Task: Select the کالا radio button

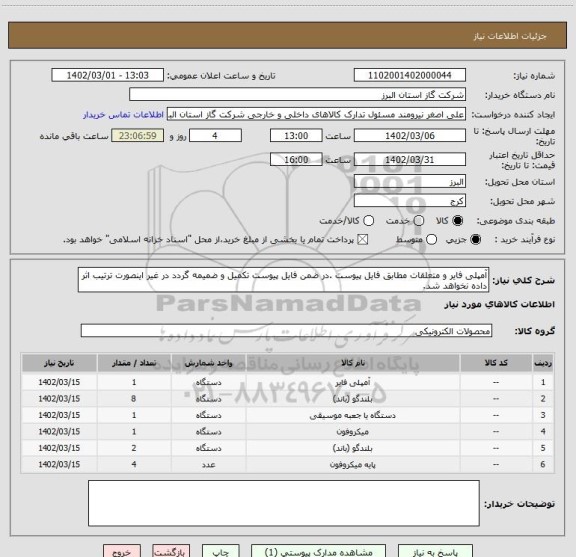Action: (x=458, y=220)
